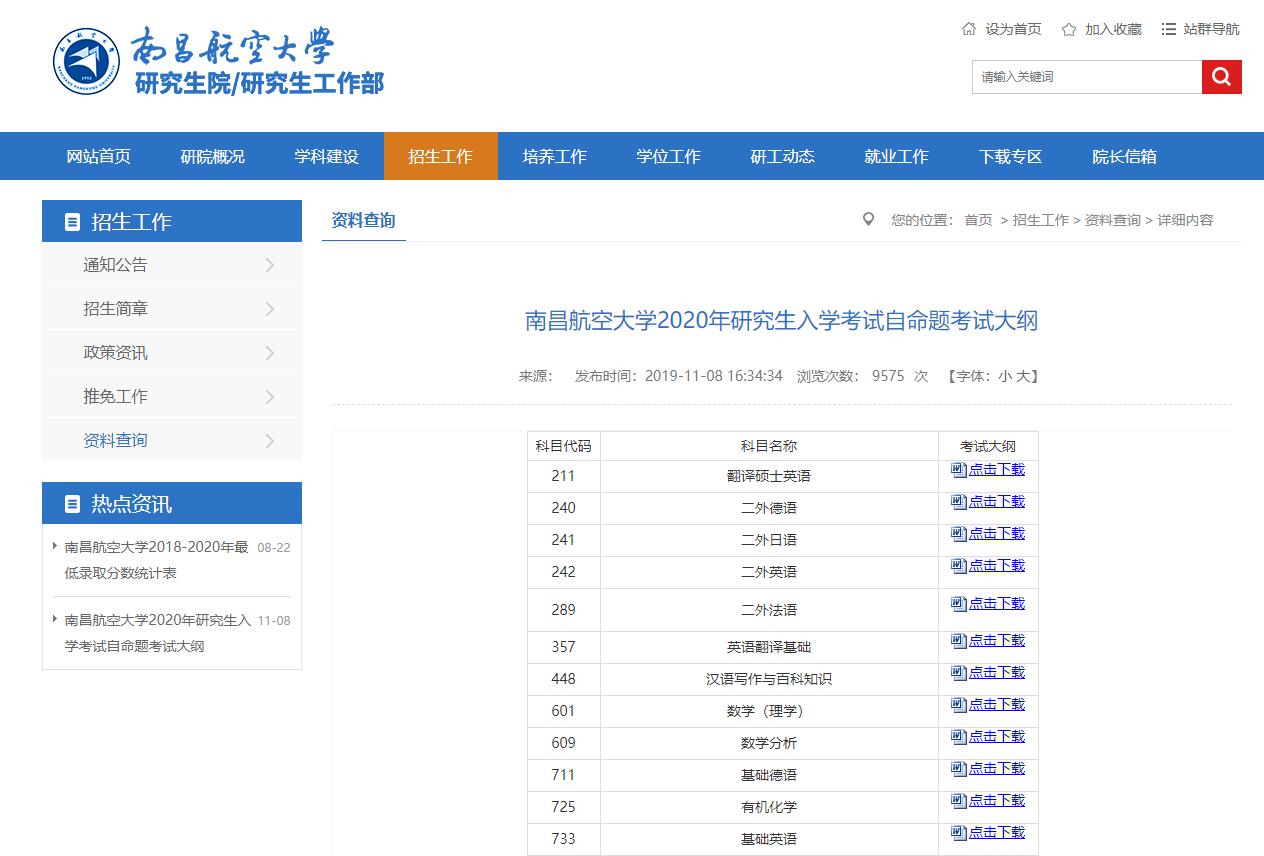Screen dimensions: 1264x856
Task: Click Word file icon for 二外法语
Action: point(959,604)
